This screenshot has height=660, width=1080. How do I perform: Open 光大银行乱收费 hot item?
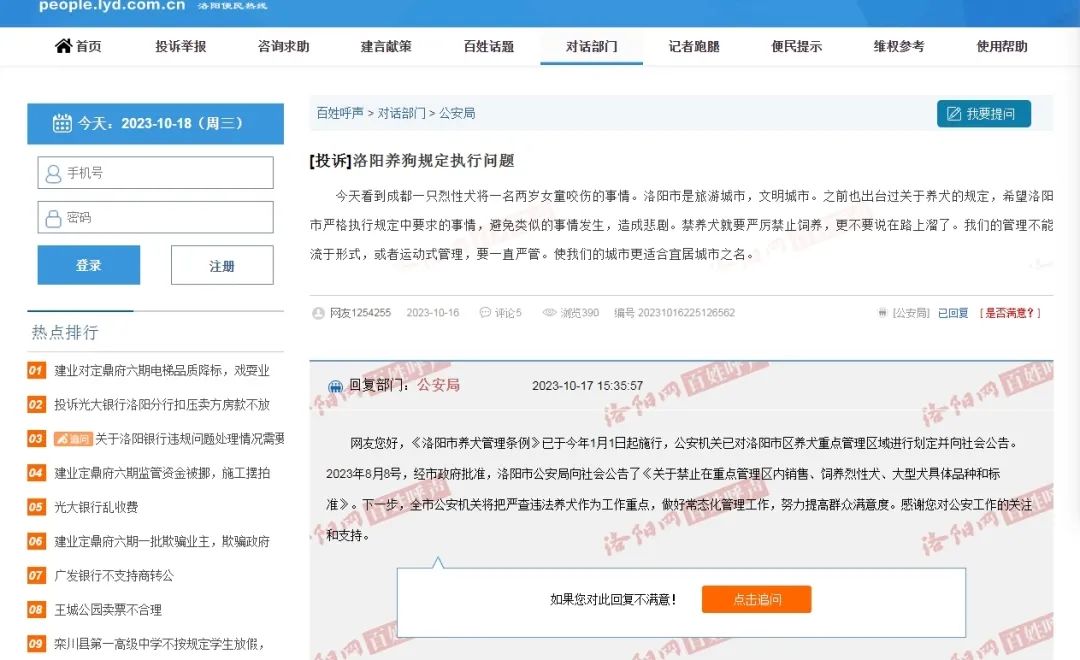(96, 507)
